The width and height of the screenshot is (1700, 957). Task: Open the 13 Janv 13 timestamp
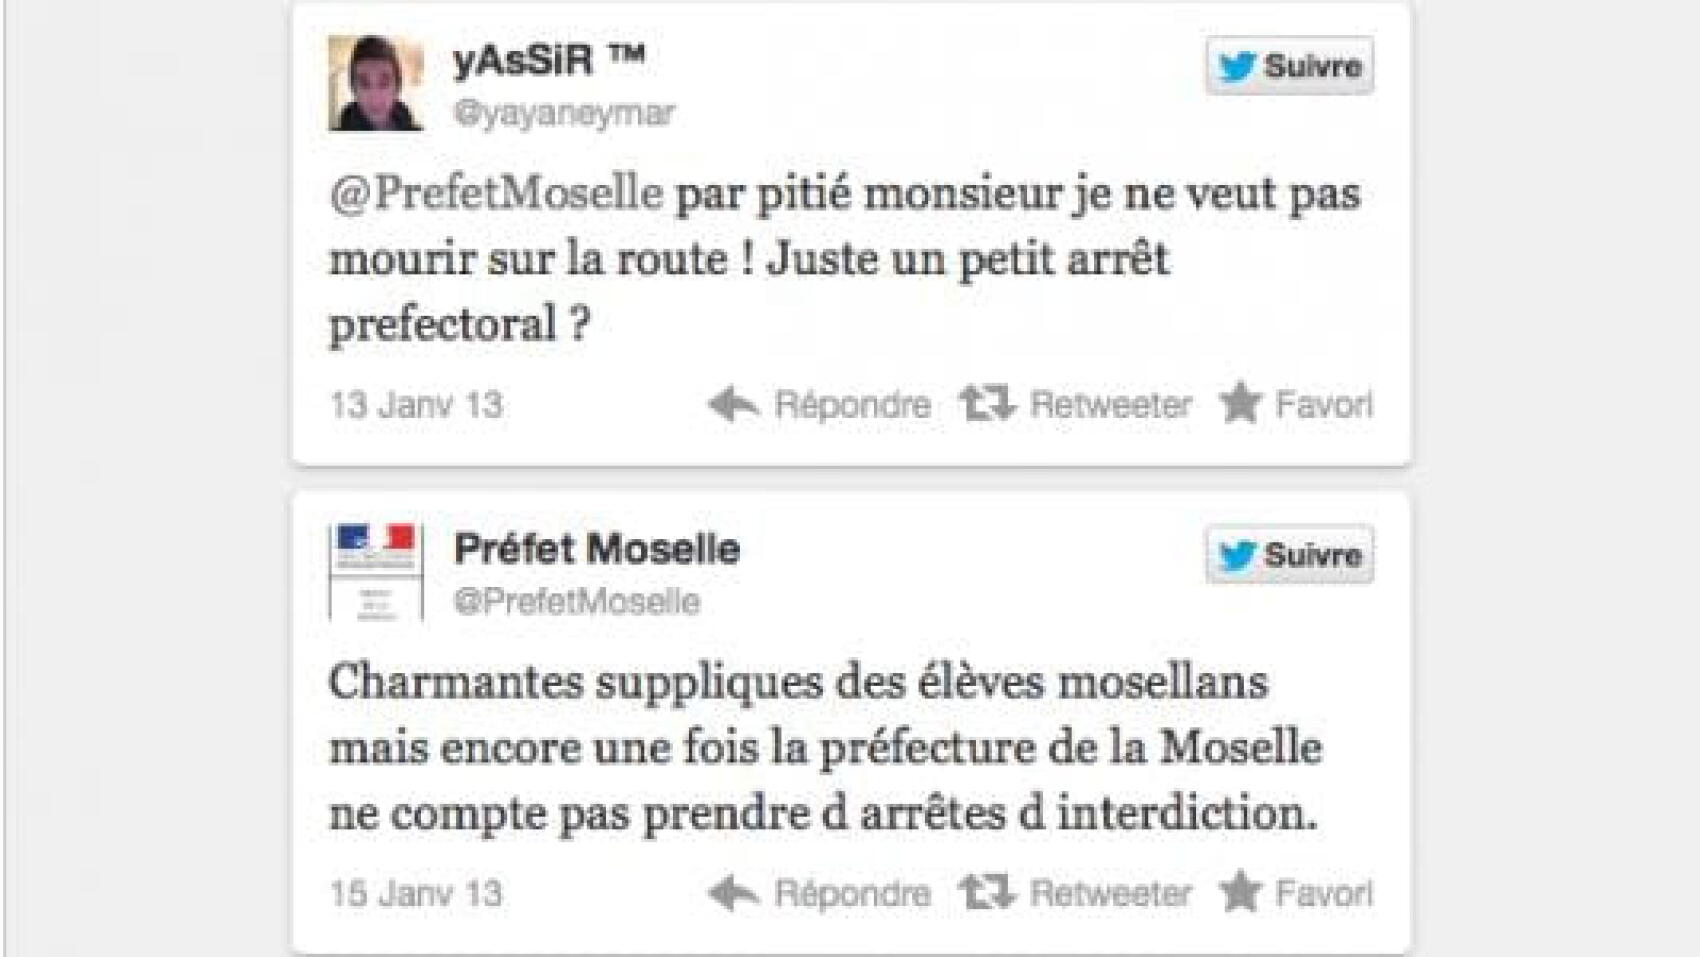(416, 405)
